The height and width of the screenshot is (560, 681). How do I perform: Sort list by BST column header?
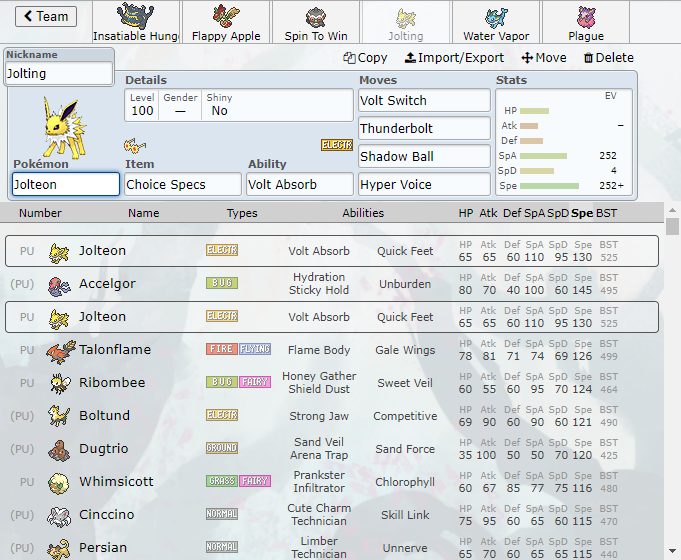[606, 213]
